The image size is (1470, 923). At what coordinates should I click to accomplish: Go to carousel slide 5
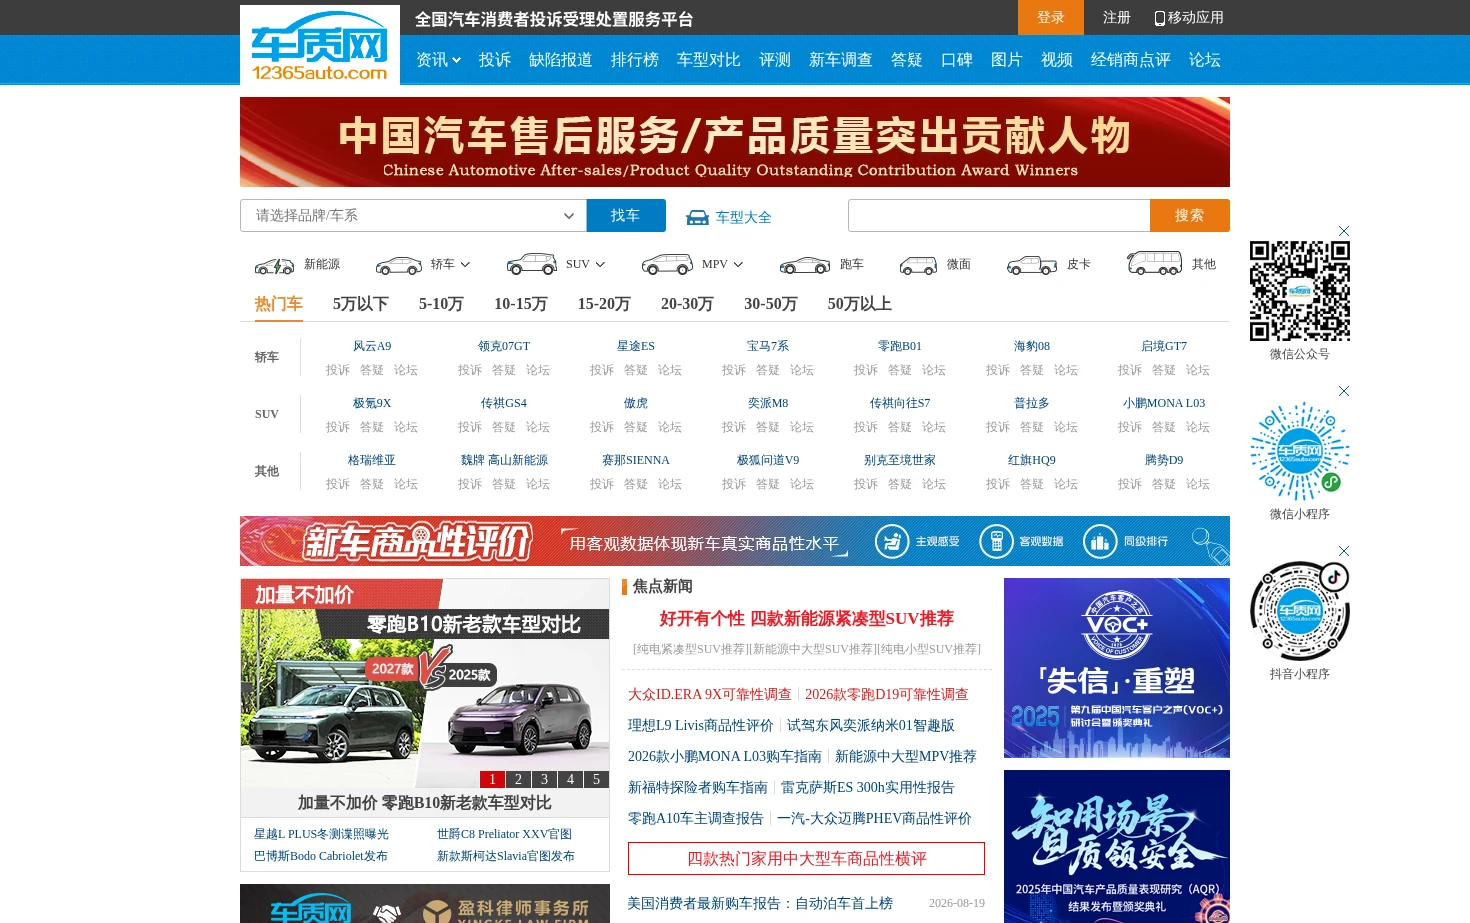[x=596, y=779]
